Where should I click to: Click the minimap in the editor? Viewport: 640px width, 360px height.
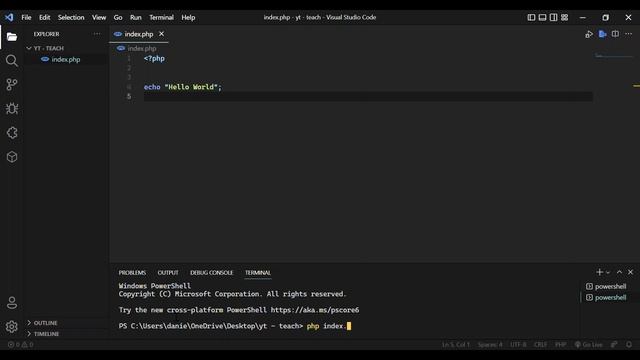coord(613,56)
